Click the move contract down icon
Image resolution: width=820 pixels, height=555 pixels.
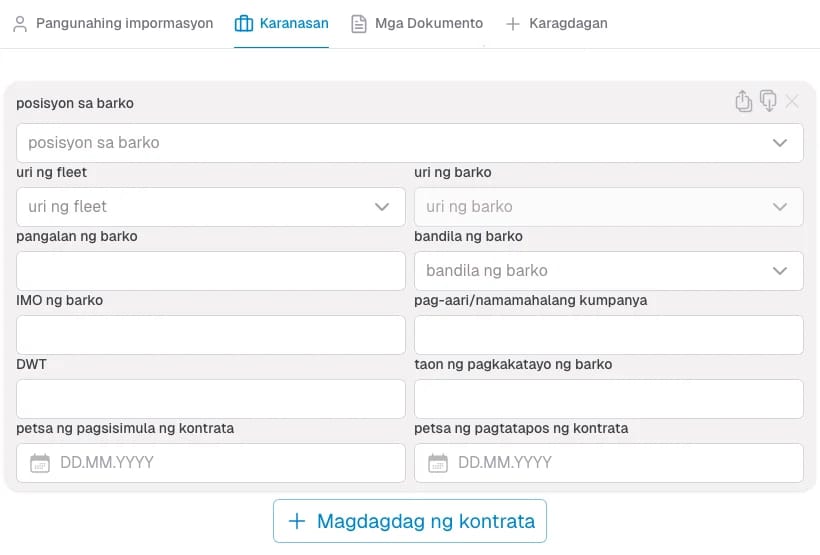[768, 101]
